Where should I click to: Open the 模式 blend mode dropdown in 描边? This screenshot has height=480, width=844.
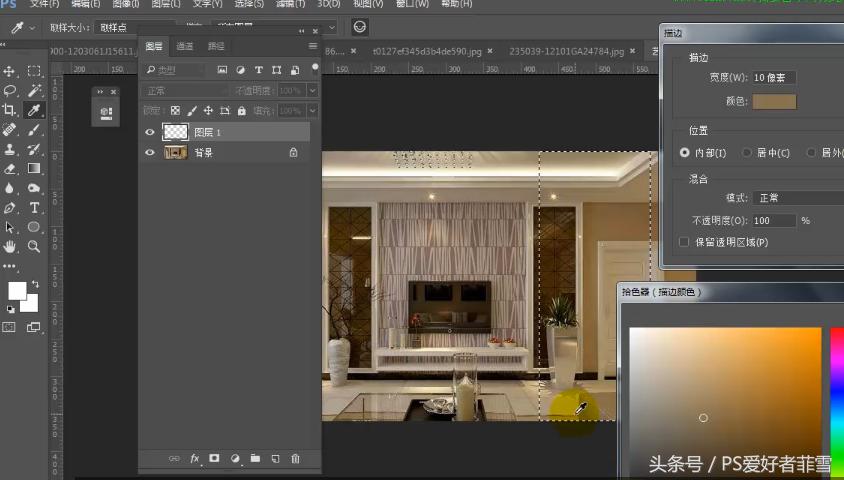tap(797, 198)
